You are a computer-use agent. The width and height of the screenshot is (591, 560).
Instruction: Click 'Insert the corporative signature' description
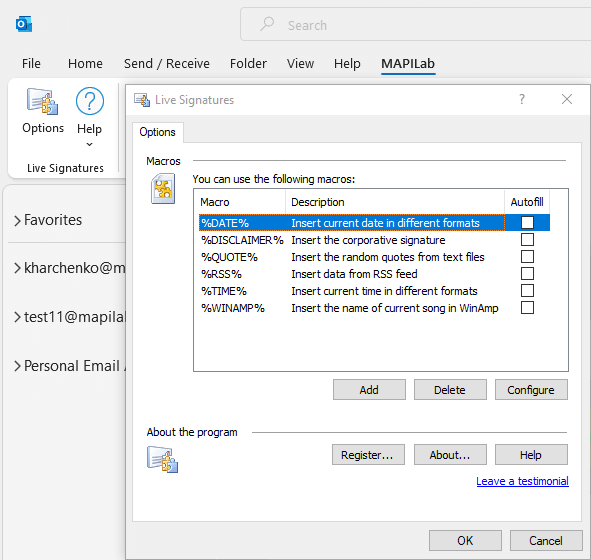368,240
